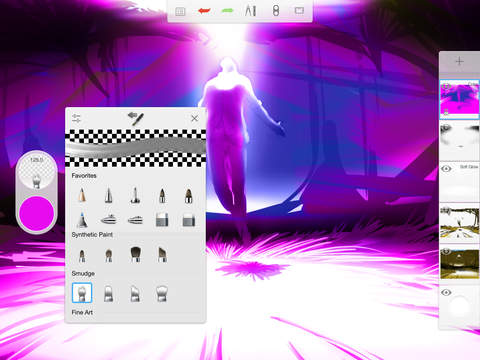The image size is (480, 360).
Task: Redo with the green arrow
Action: (x=227, y=11)
